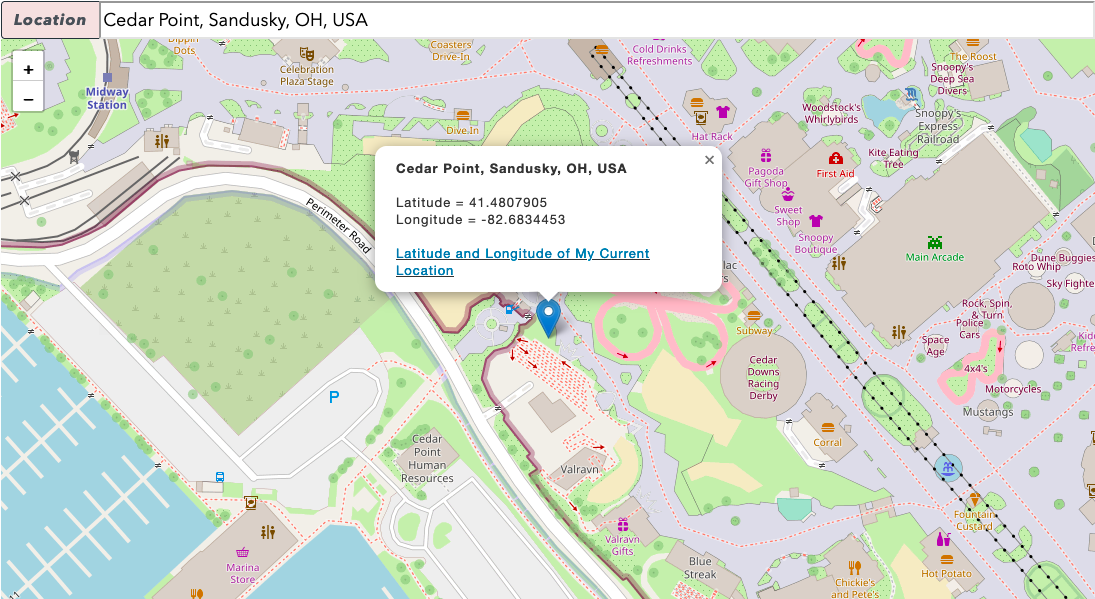Screen dimensions: 1095x599
Task: Click the Midway Station map label
Action: (107, 98)
